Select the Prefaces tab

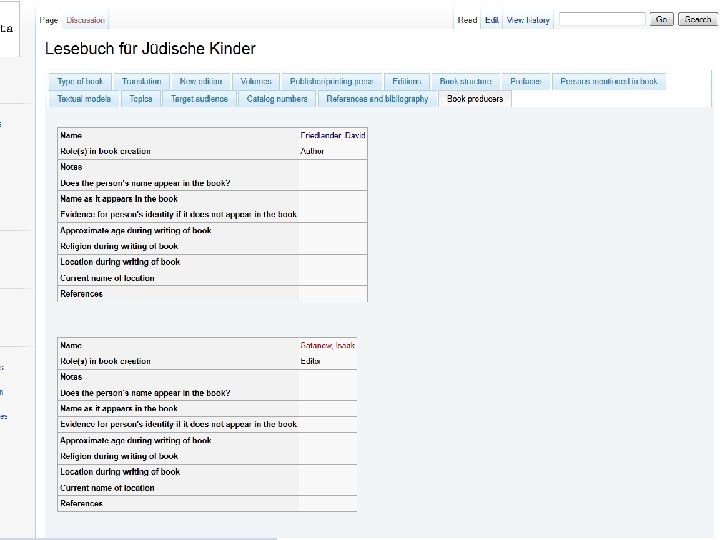tap(526, 81)
